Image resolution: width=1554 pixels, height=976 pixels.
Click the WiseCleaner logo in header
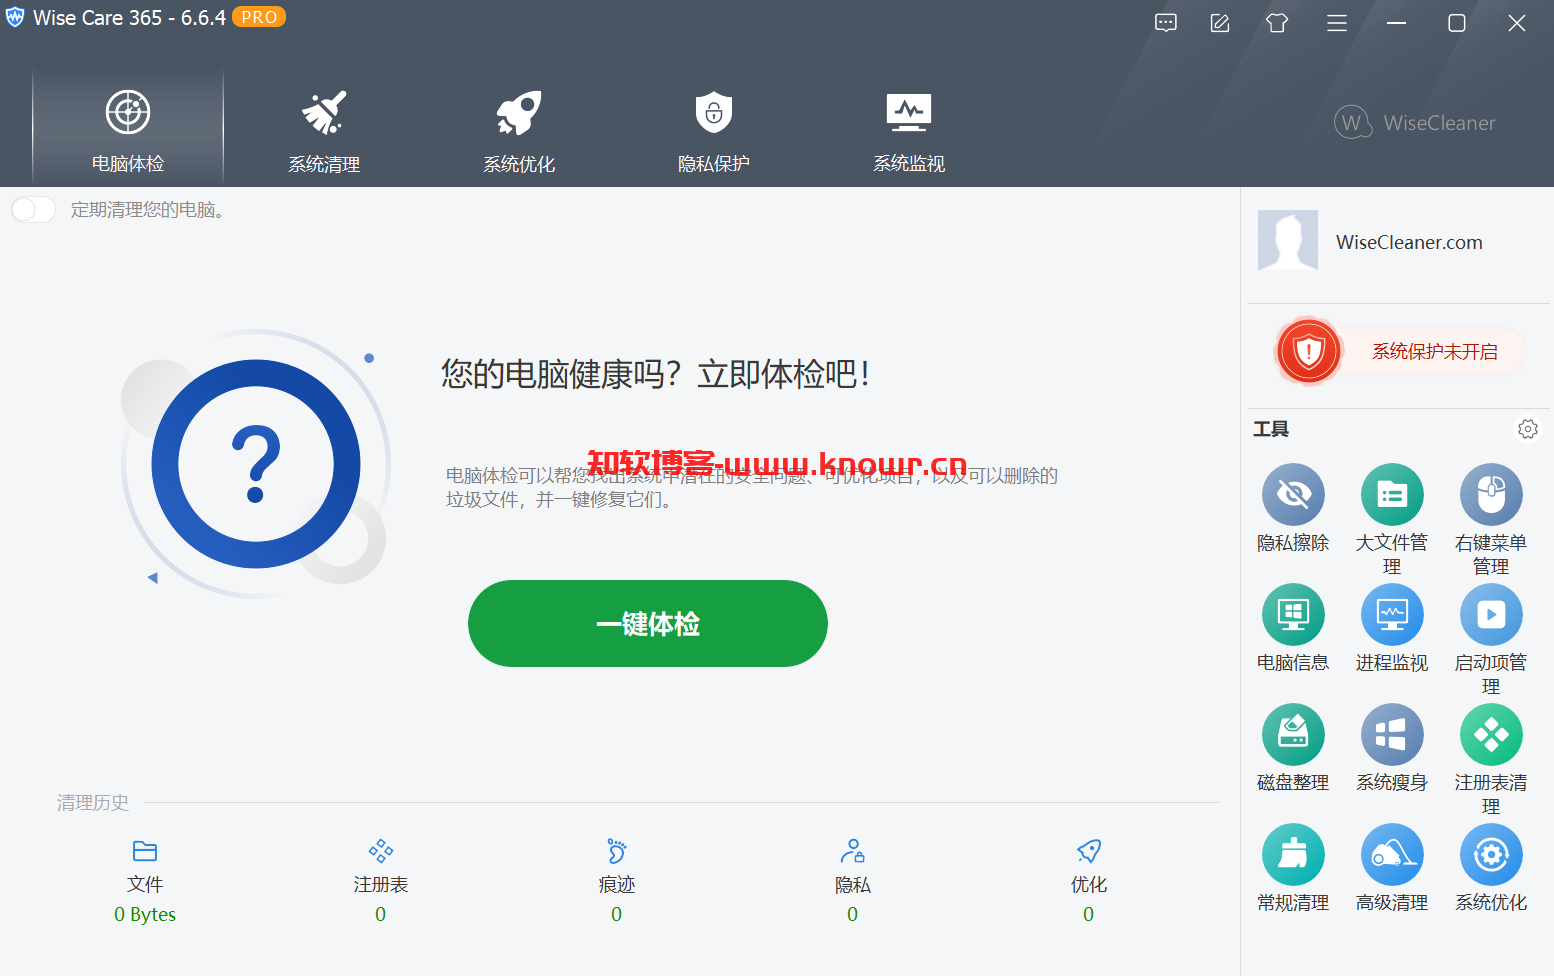click(x=1415, y=122)
